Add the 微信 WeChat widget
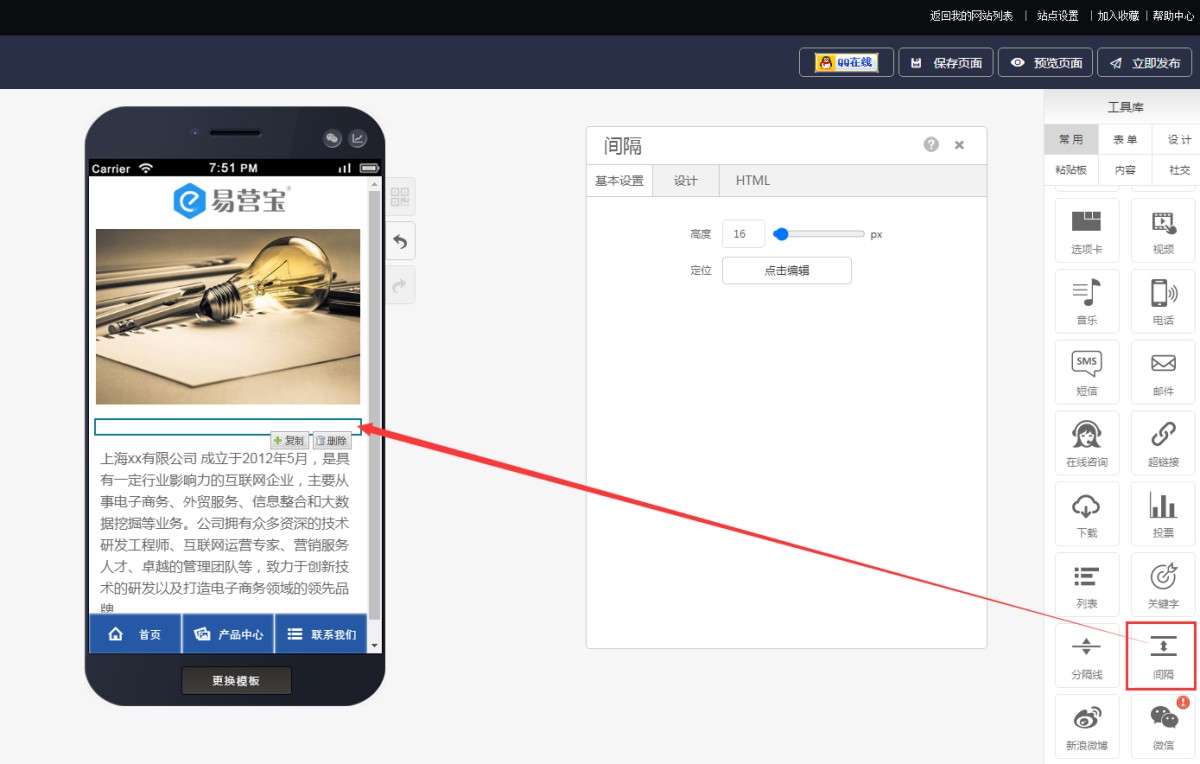Screen dimensions: 1200x764 pyautogui.click(x=1163, y=726)
